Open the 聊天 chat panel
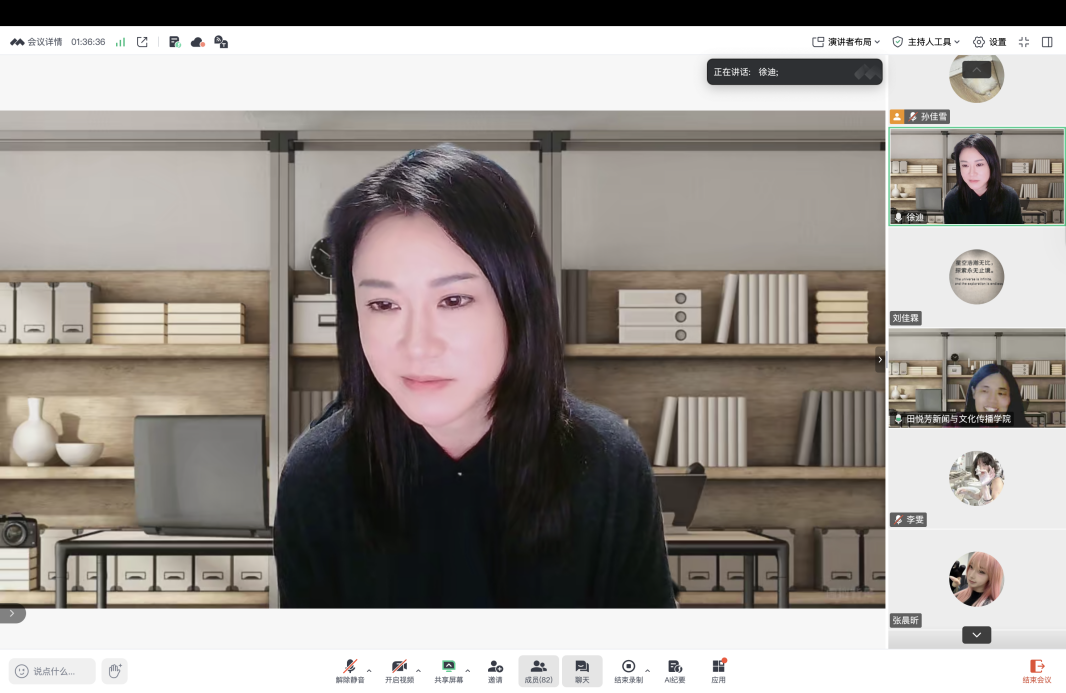1066x693 pixels. point(582,670)
